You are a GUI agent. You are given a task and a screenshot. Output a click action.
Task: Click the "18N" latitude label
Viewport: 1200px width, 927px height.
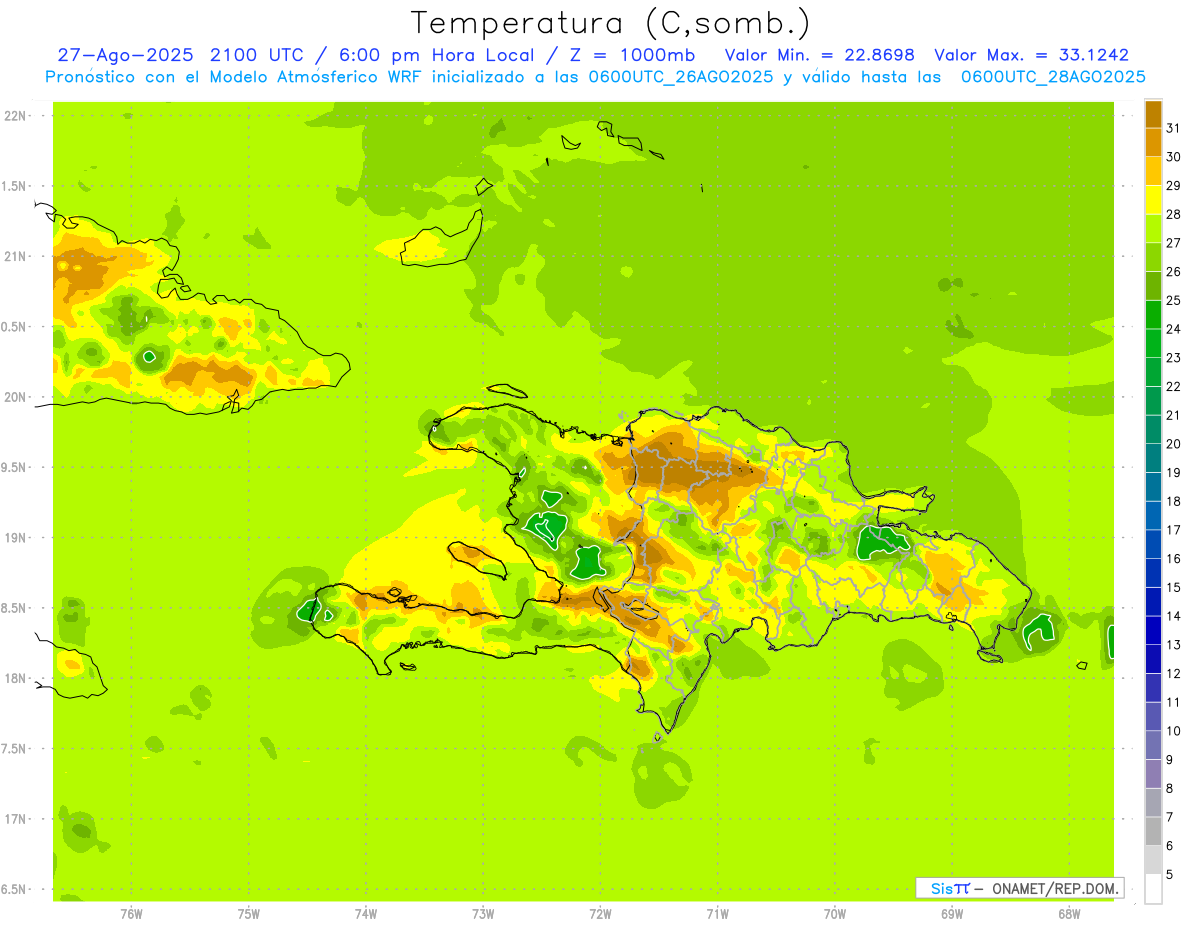[14, 678]
